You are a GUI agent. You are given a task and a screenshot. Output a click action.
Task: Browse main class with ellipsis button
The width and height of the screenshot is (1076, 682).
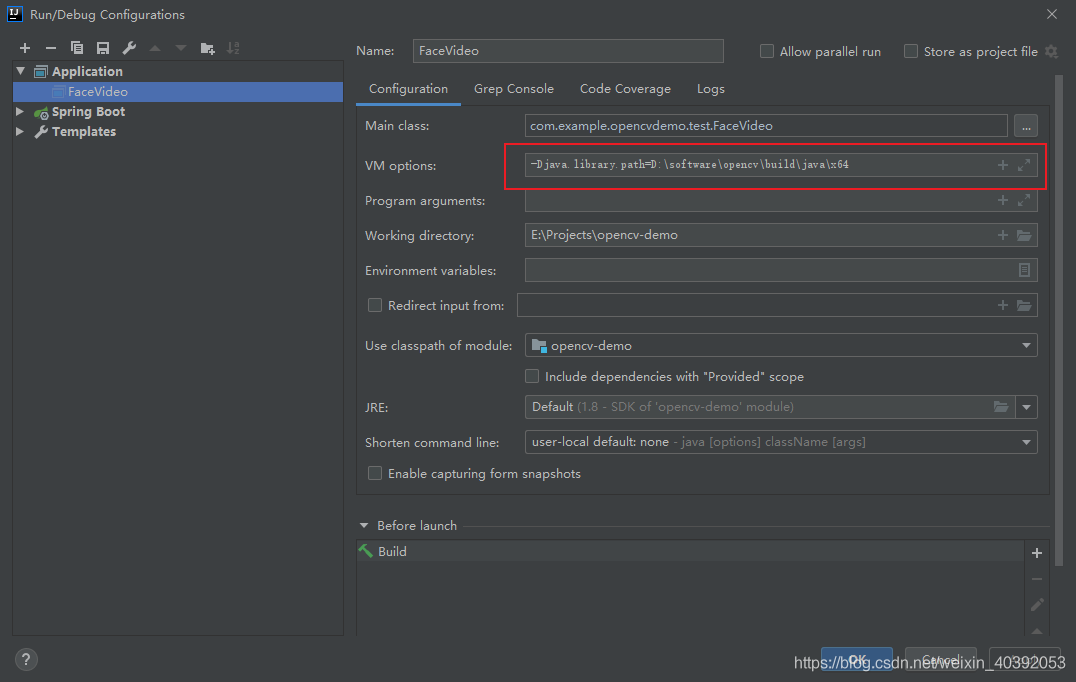coord(1025,126)
